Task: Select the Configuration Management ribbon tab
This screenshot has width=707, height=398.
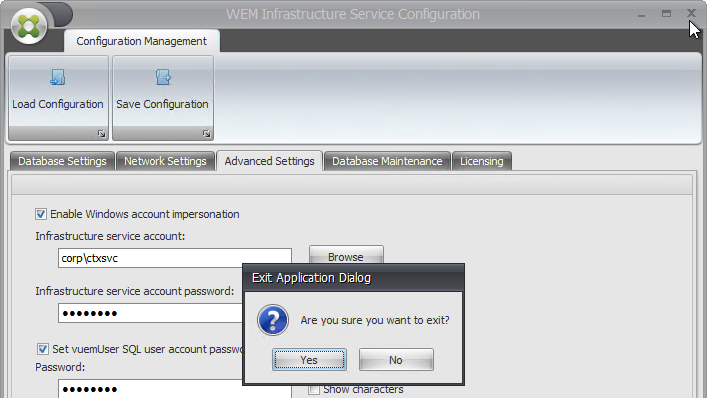Action: [x=142, y=41]
